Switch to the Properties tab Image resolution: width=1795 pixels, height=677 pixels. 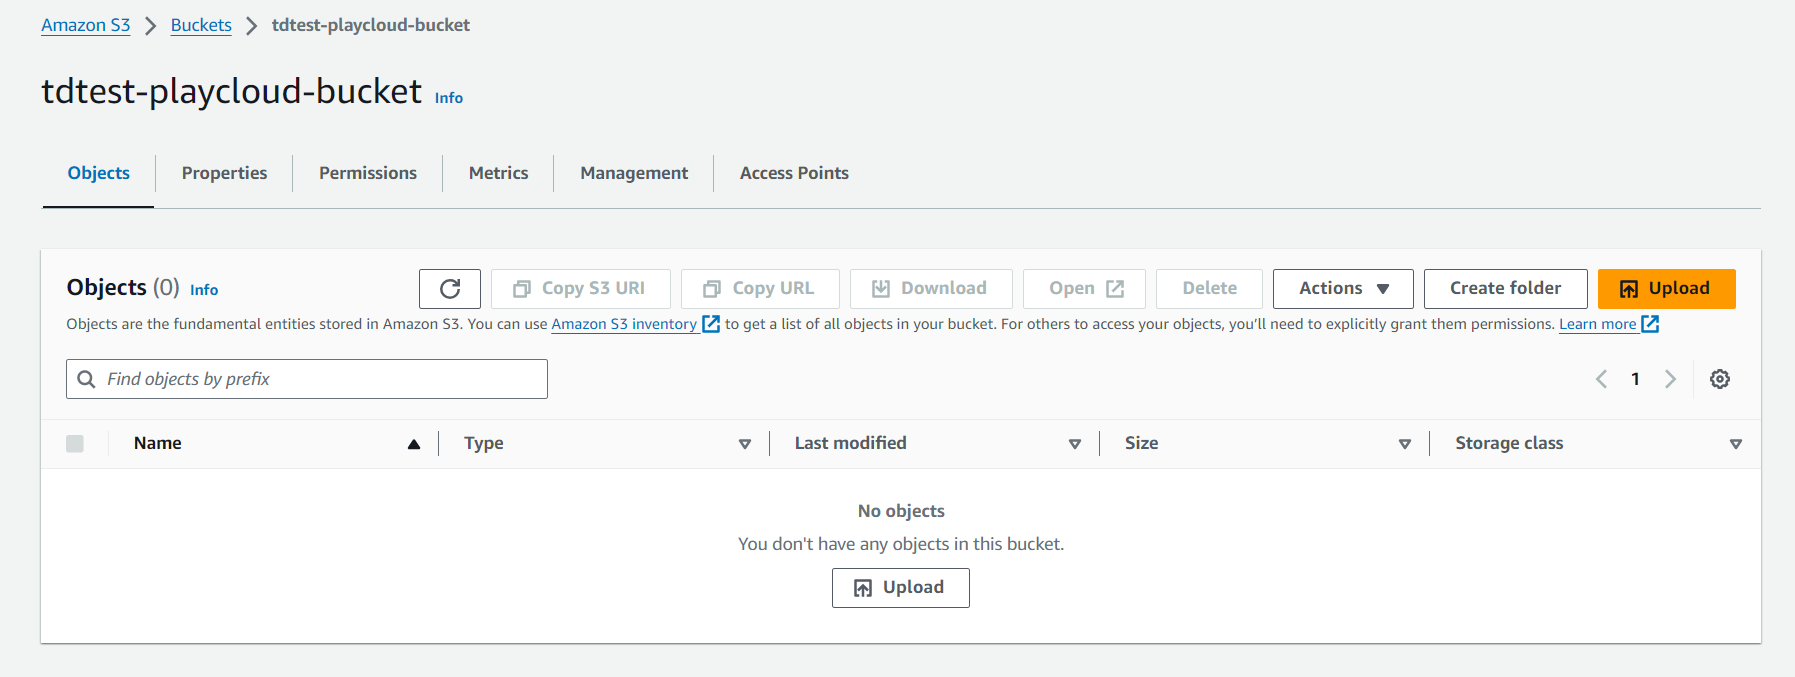click(224, 173)
